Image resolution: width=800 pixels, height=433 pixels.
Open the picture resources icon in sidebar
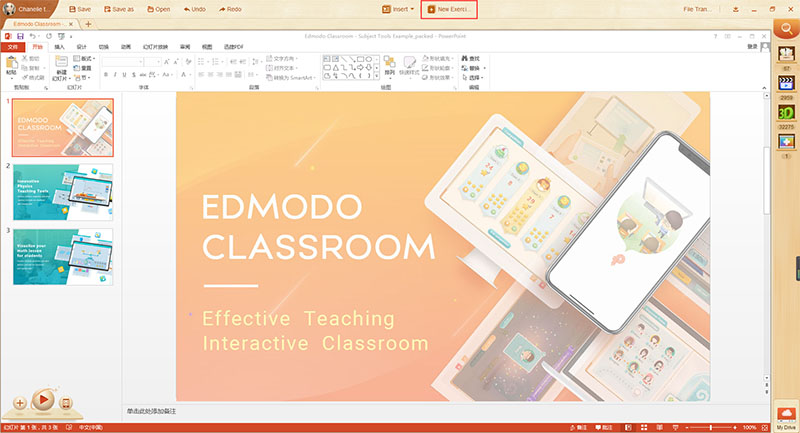(x=786, y=141)
